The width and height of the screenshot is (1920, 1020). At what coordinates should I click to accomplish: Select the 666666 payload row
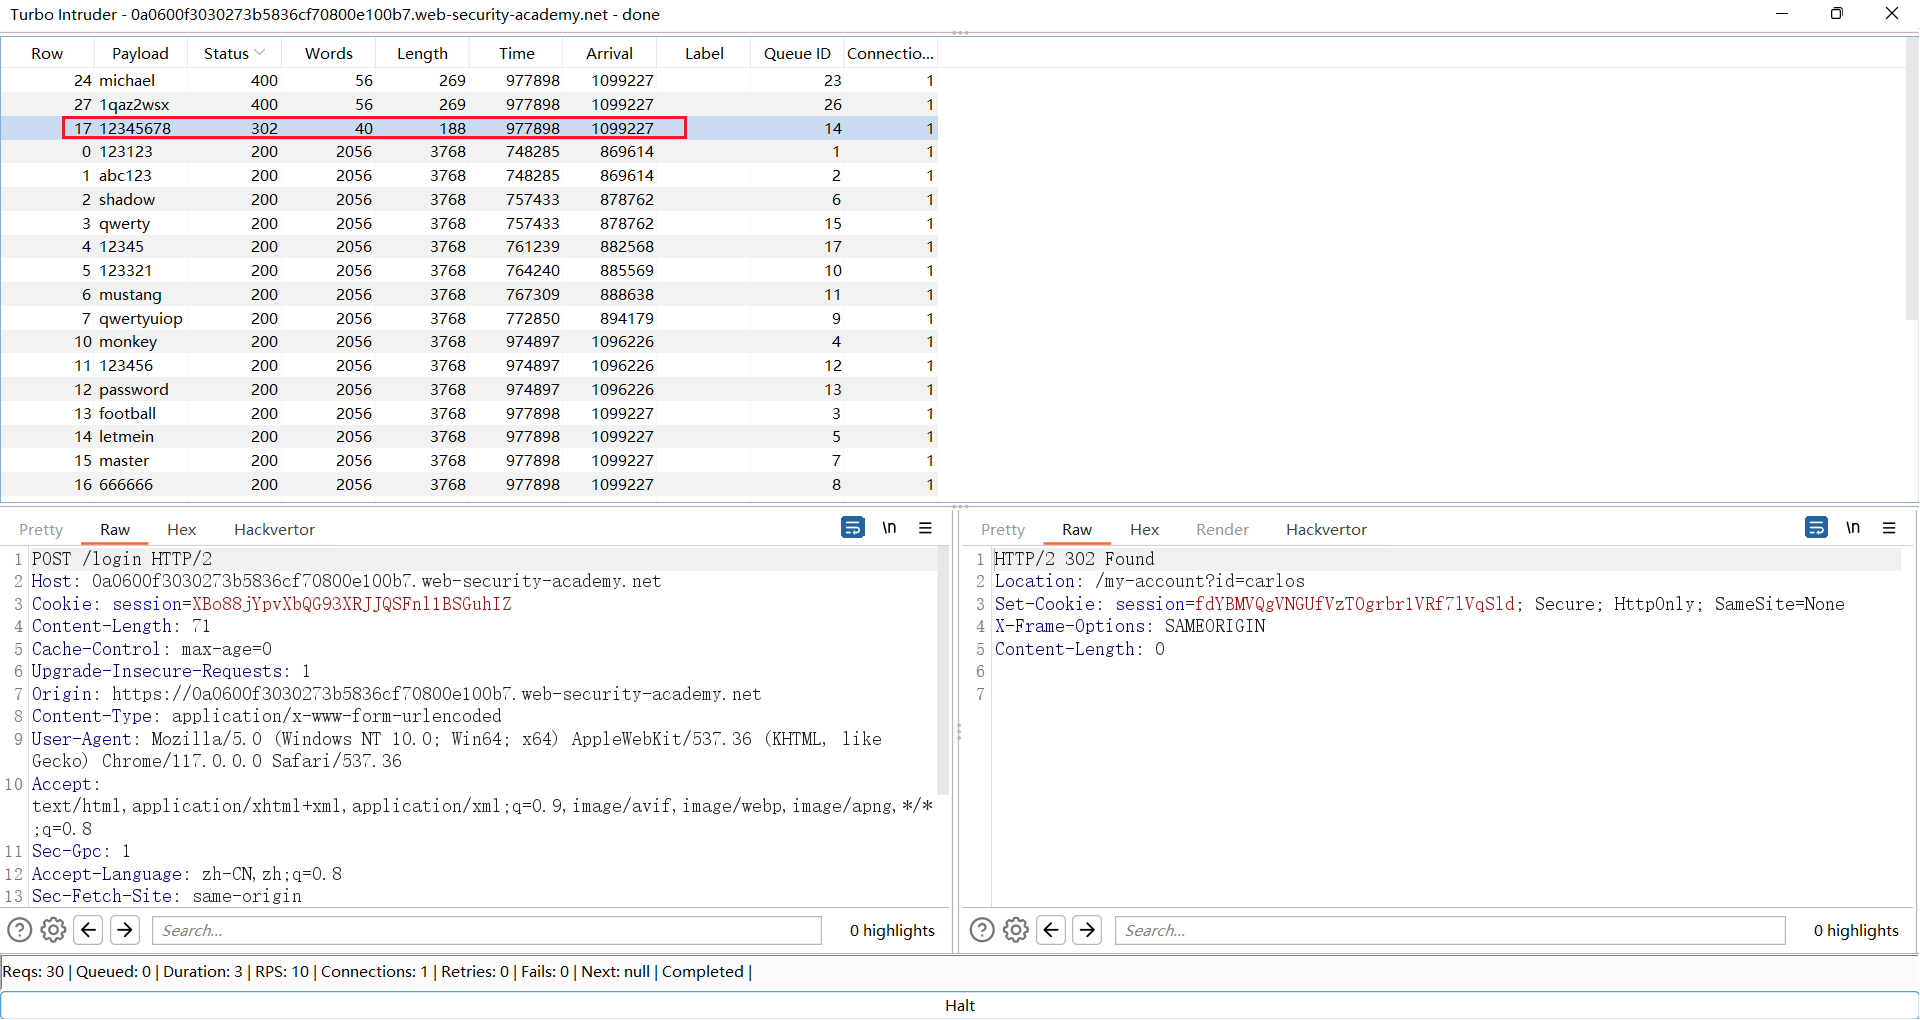[x=469, y=484]
